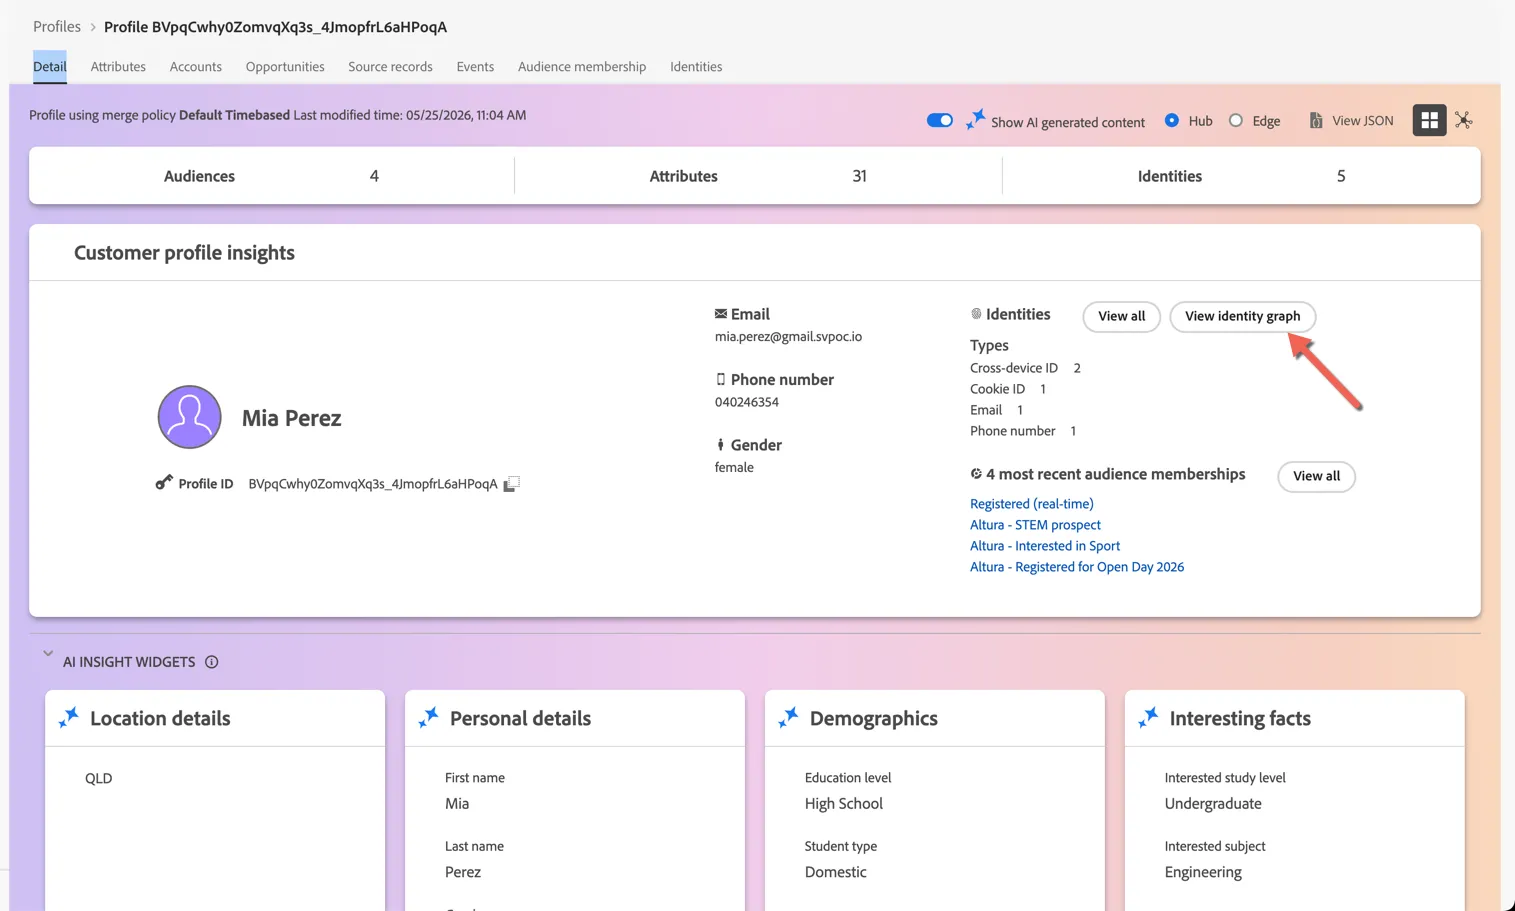1515x911 pixels.
Task: Open the Registered (real-time) audience link
Action: 1032,504
